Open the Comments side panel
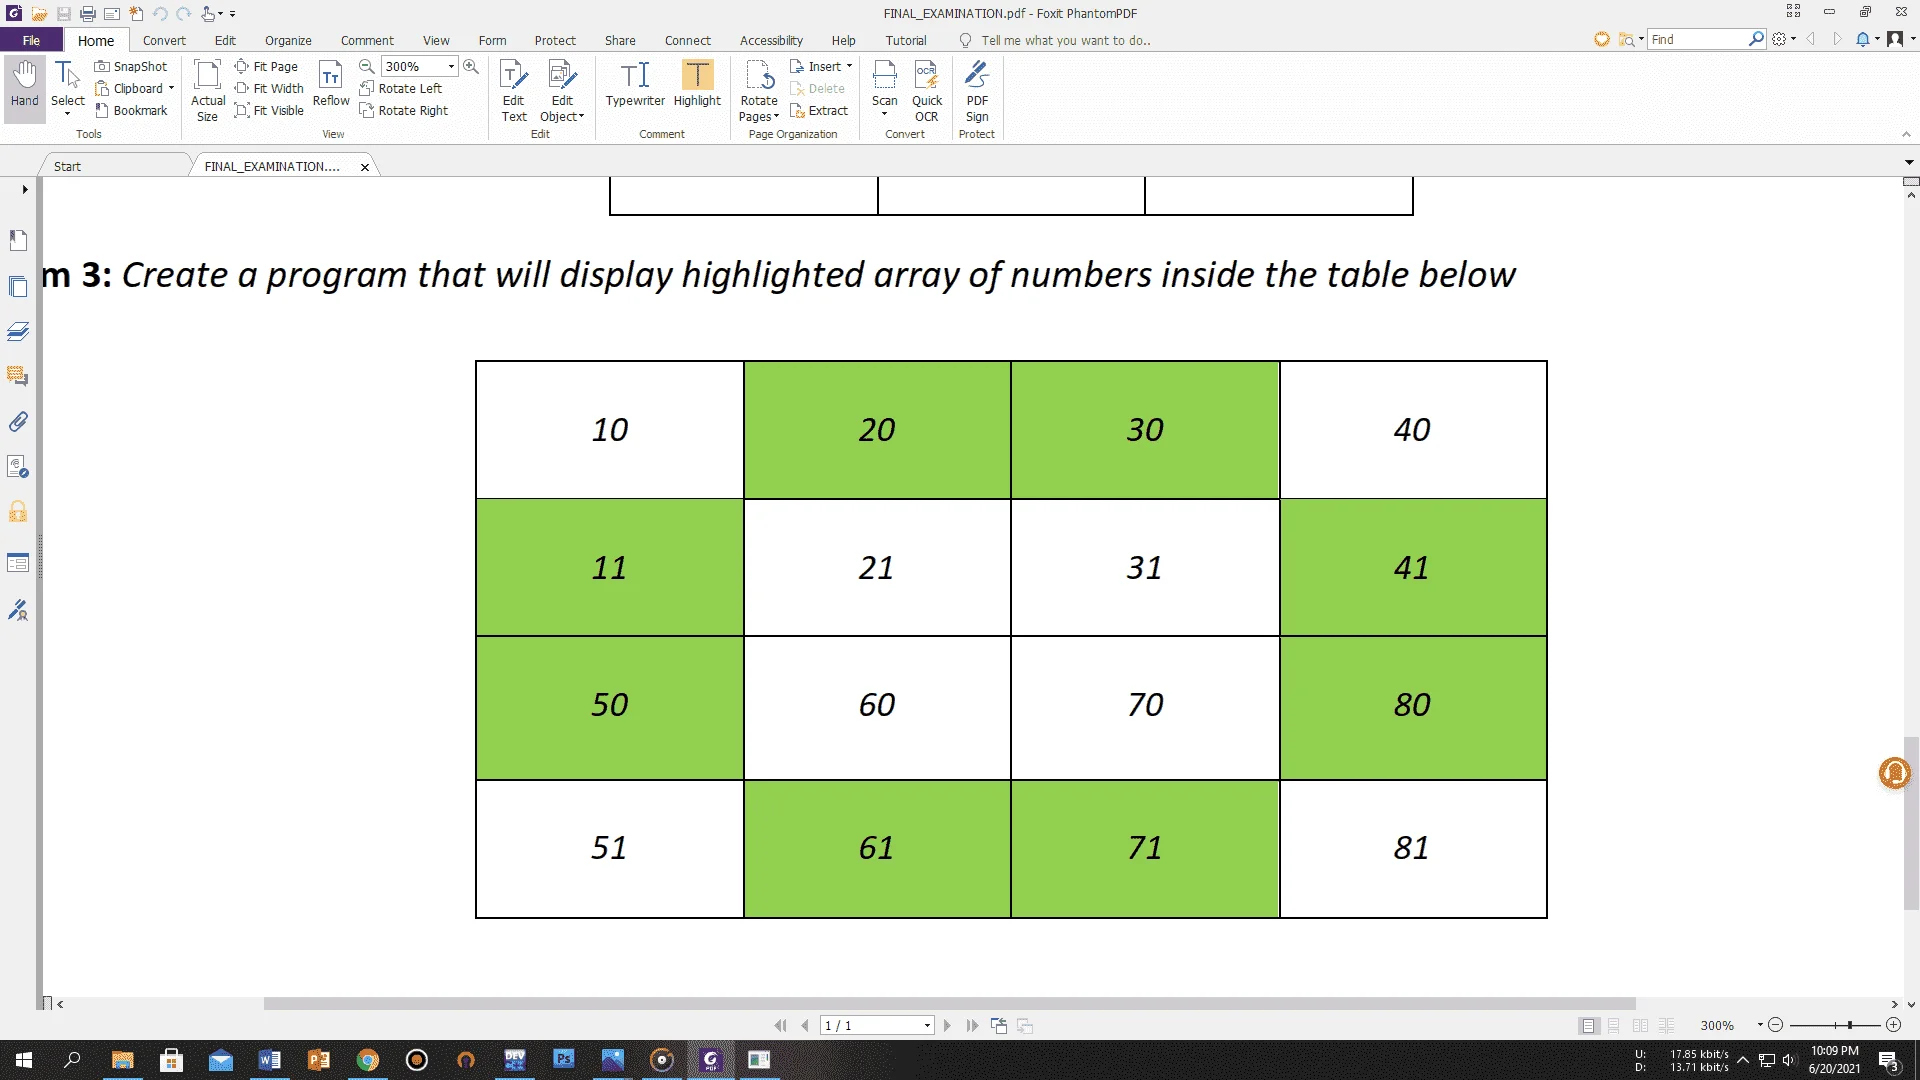This screenshot has height=1080, width=1920. tap(18, 377)
